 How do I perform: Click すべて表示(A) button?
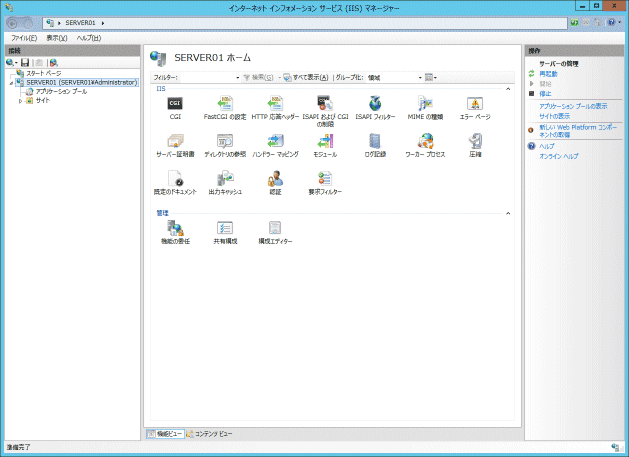coord(306,77)
